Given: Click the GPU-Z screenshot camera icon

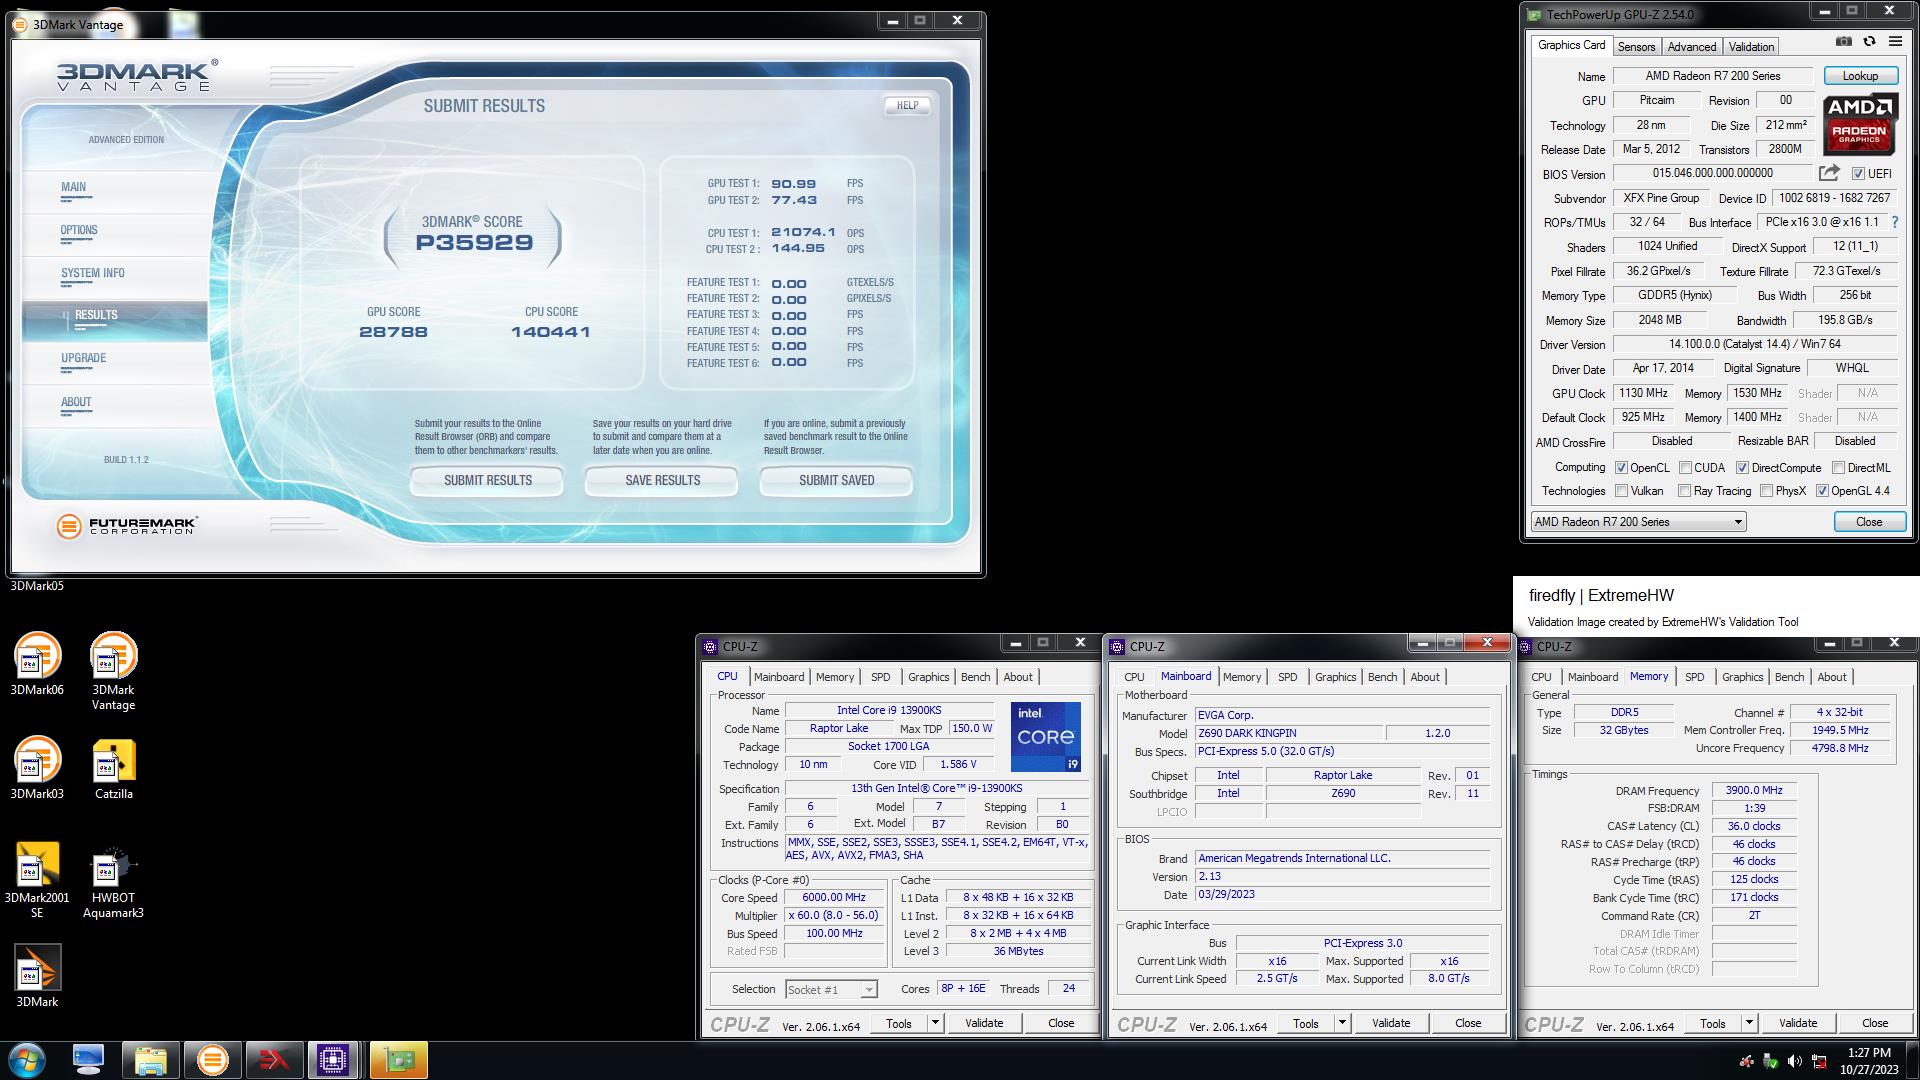Looking at the screenshot, I should point(1843,42).
